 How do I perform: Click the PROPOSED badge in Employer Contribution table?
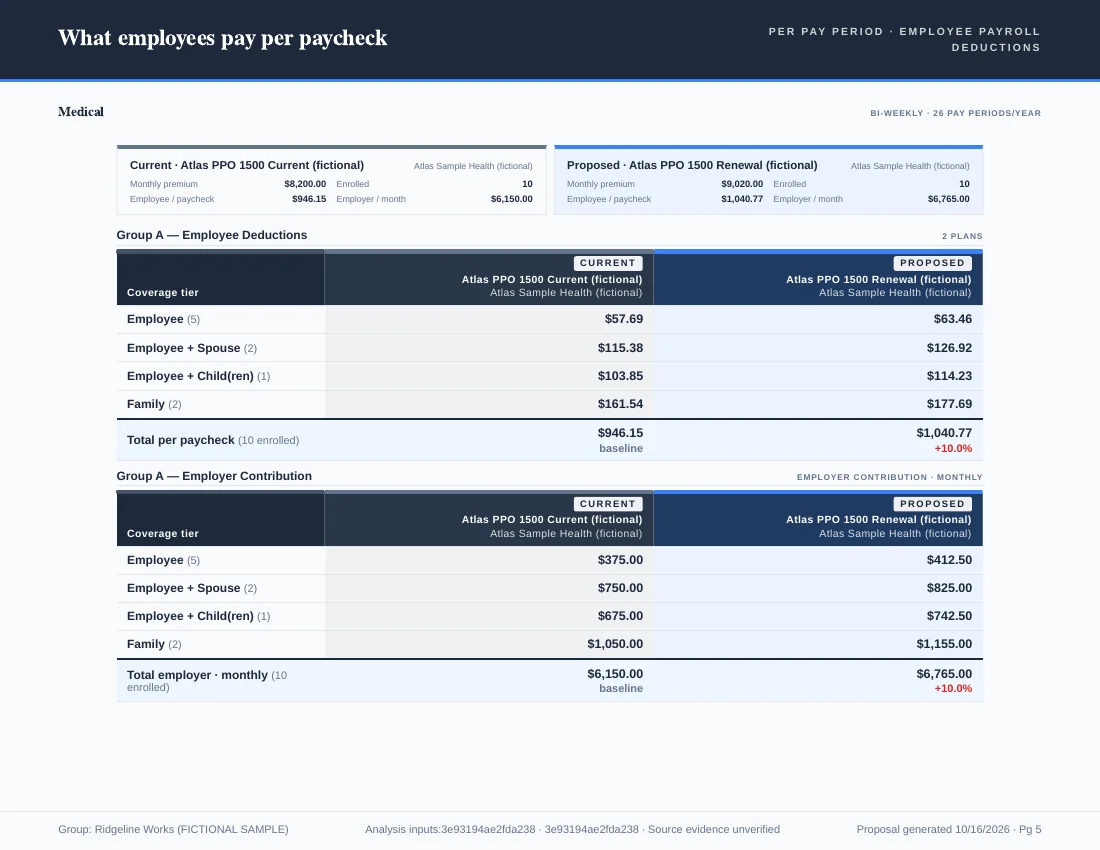pyautogui.click(x=932, y=504)
